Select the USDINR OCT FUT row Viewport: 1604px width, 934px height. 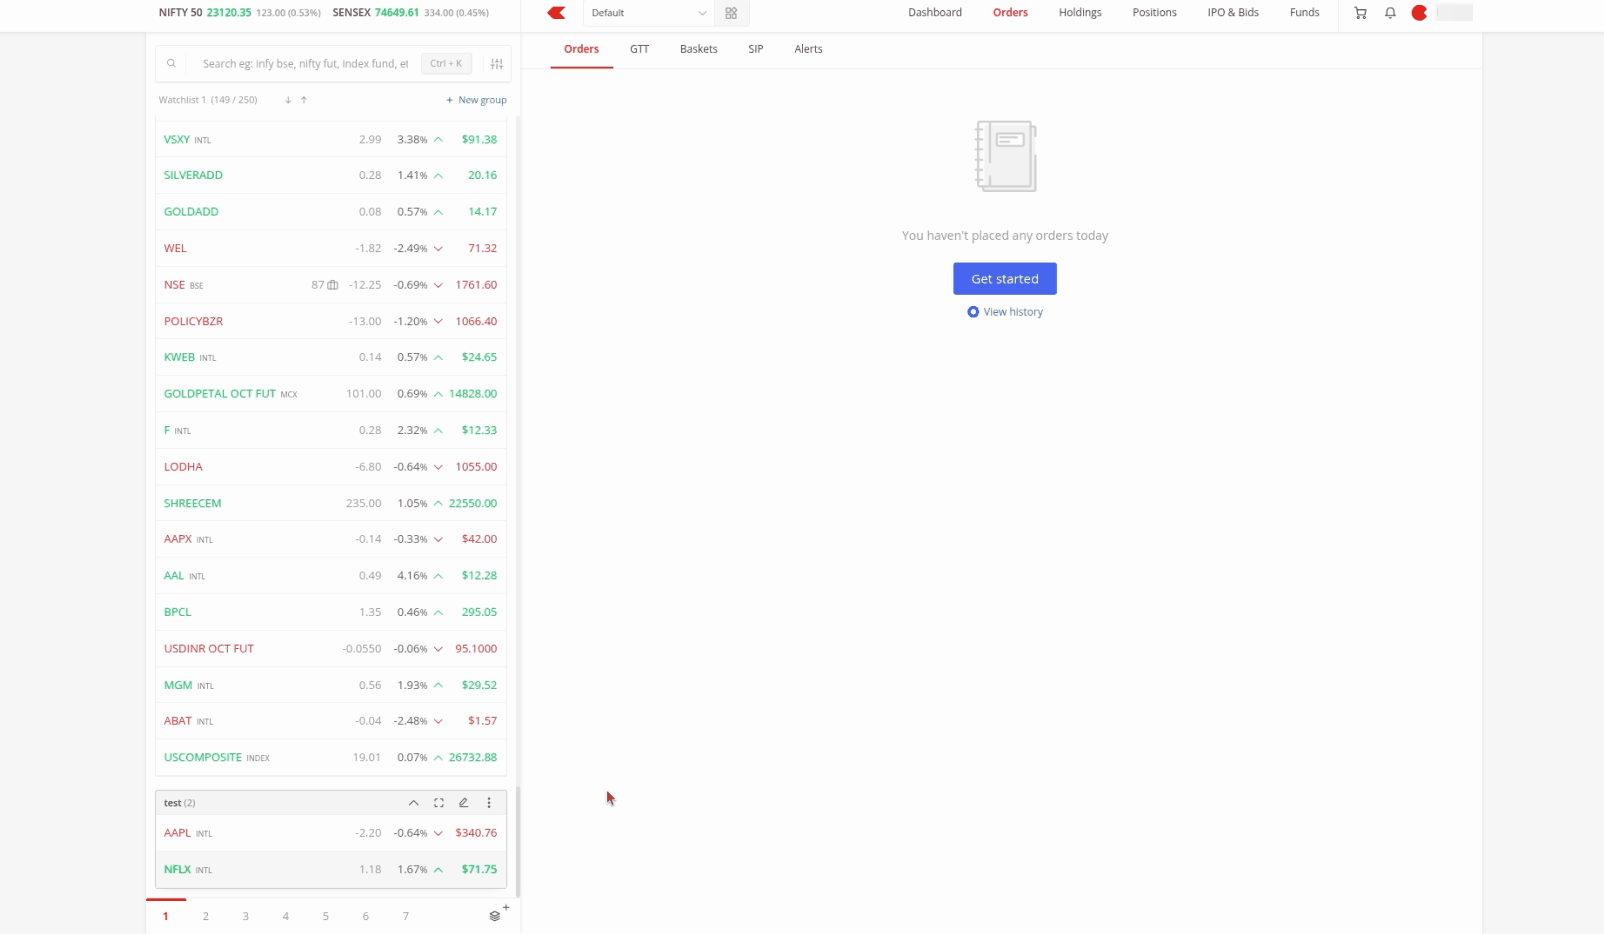click(331, 649)
